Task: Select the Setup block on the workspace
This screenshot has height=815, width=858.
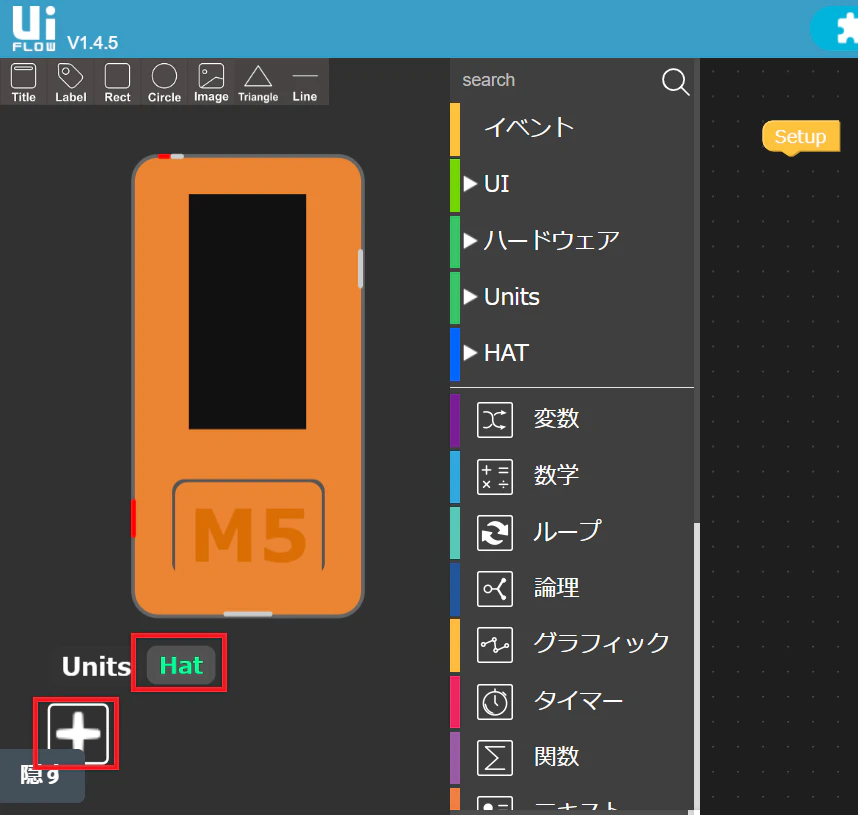Action: click(801, 137)
